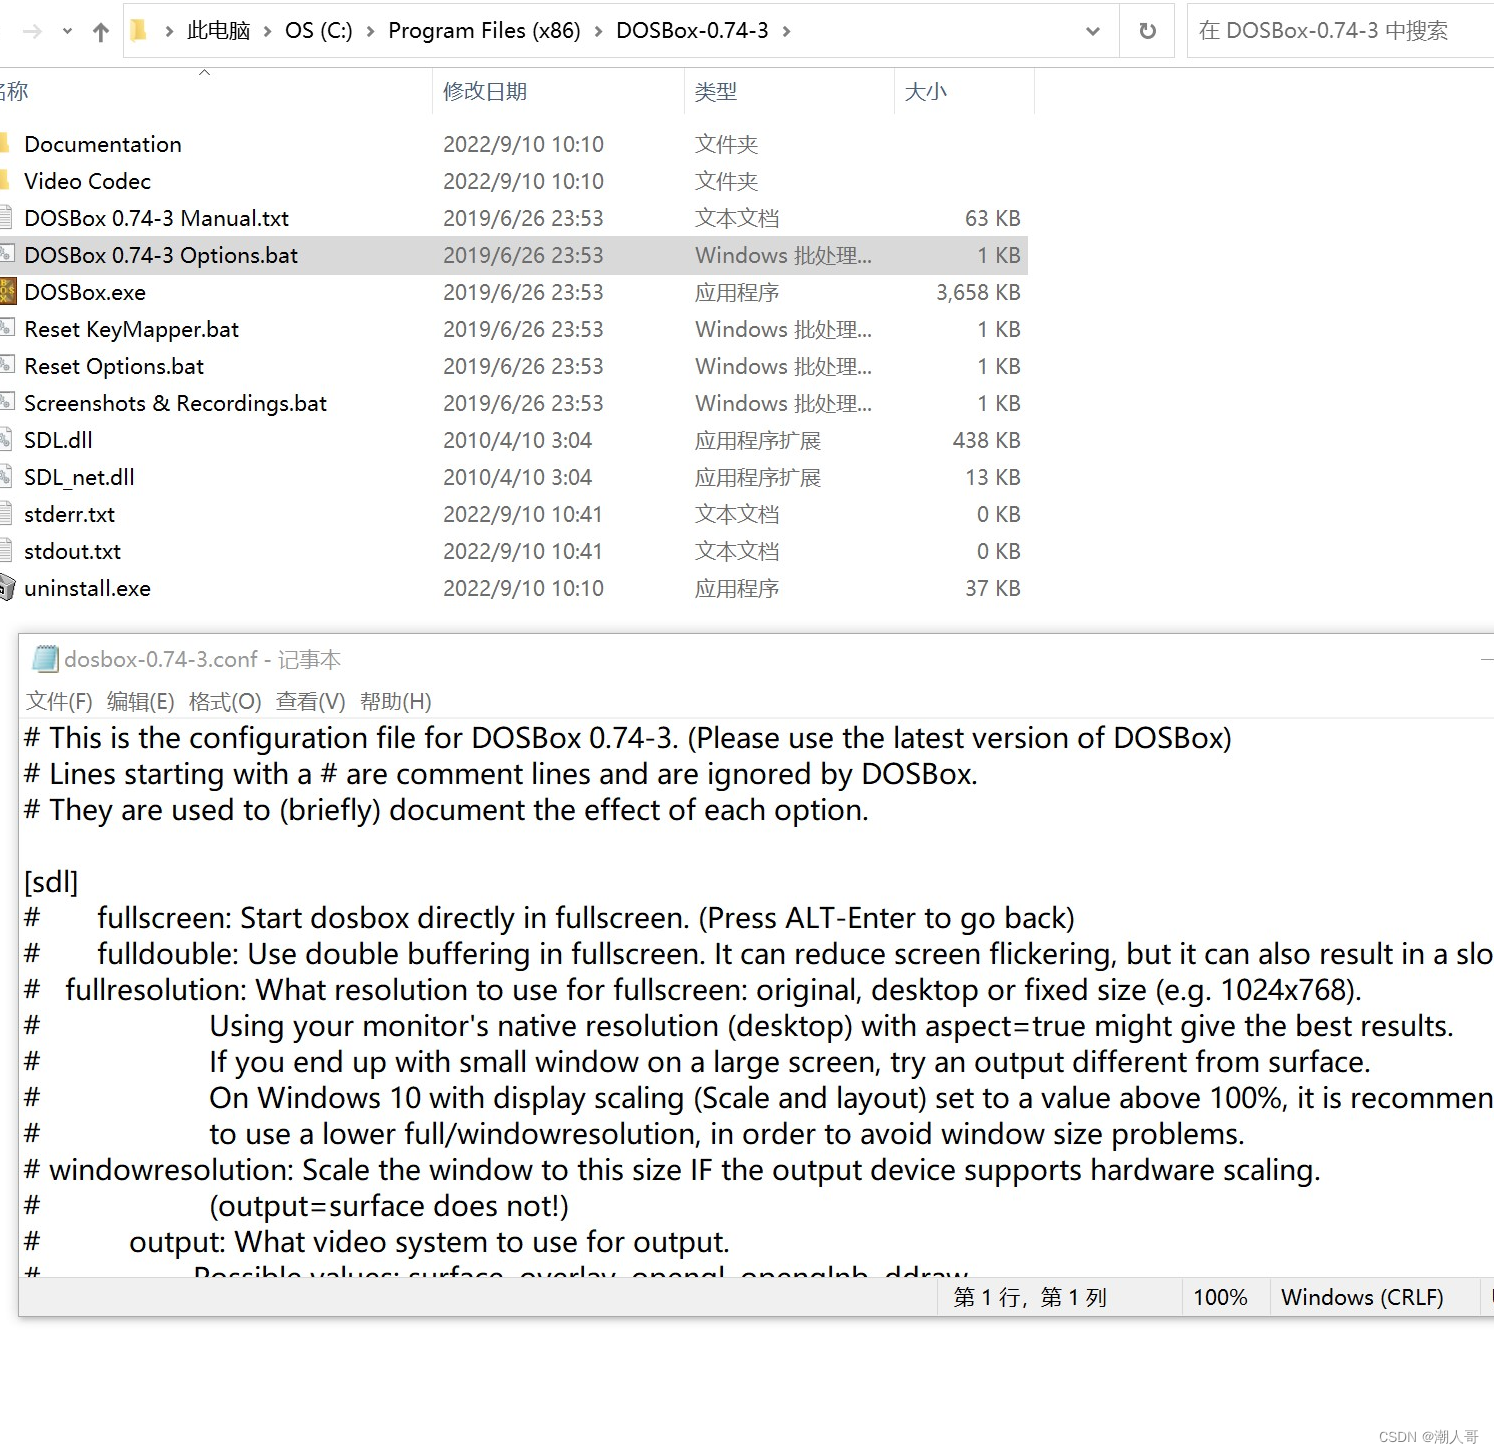The width and height of the screenshot is (1494, 1454).
Task: Click the uninstall.exe installer icon
Action: pos(7,587)
